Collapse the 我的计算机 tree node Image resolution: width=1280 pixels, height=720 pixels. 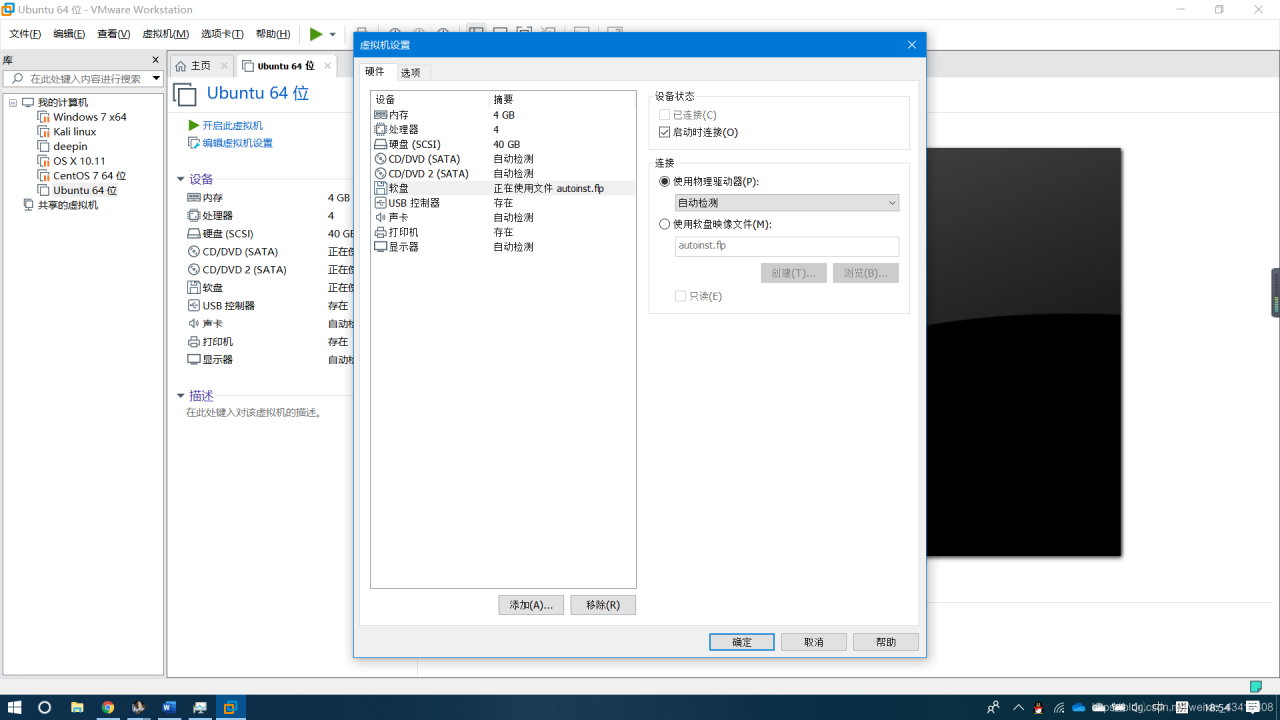point(13,103)
